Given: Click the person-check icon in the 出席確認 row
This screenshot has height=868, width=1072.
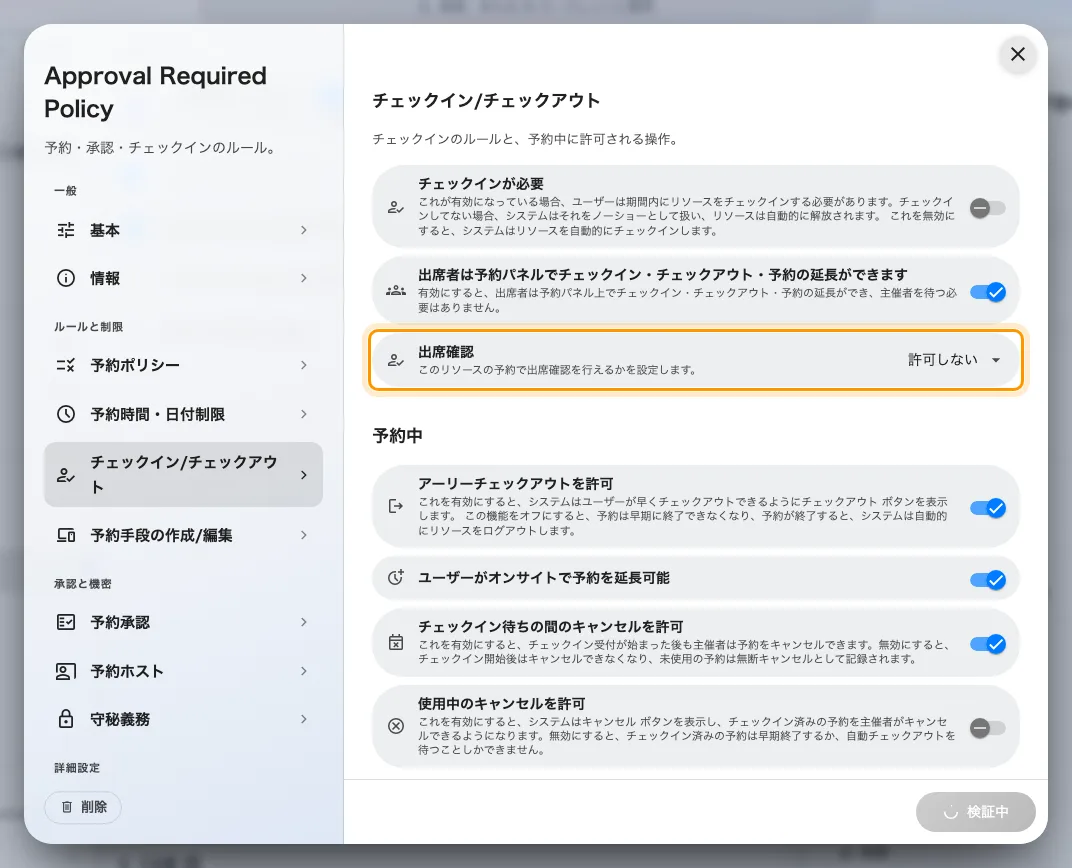Looking at the screenshot, I should (396, 360).
